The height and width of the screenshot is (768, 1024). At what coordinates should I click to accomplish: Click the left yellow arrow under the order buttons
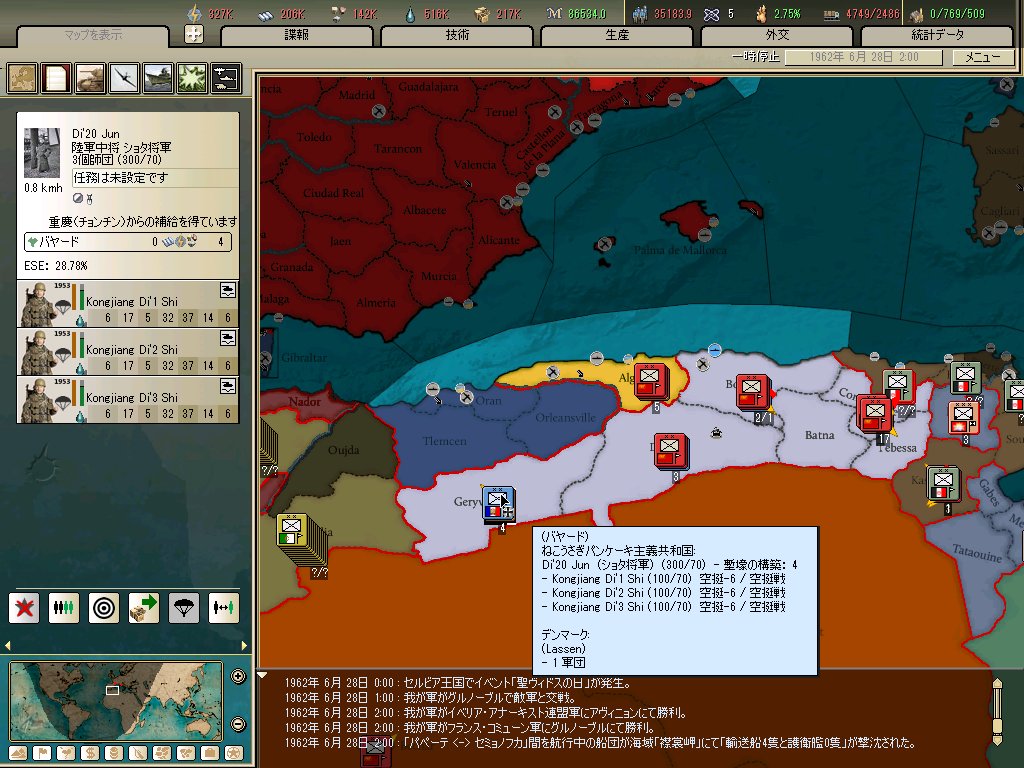[8, 645]
